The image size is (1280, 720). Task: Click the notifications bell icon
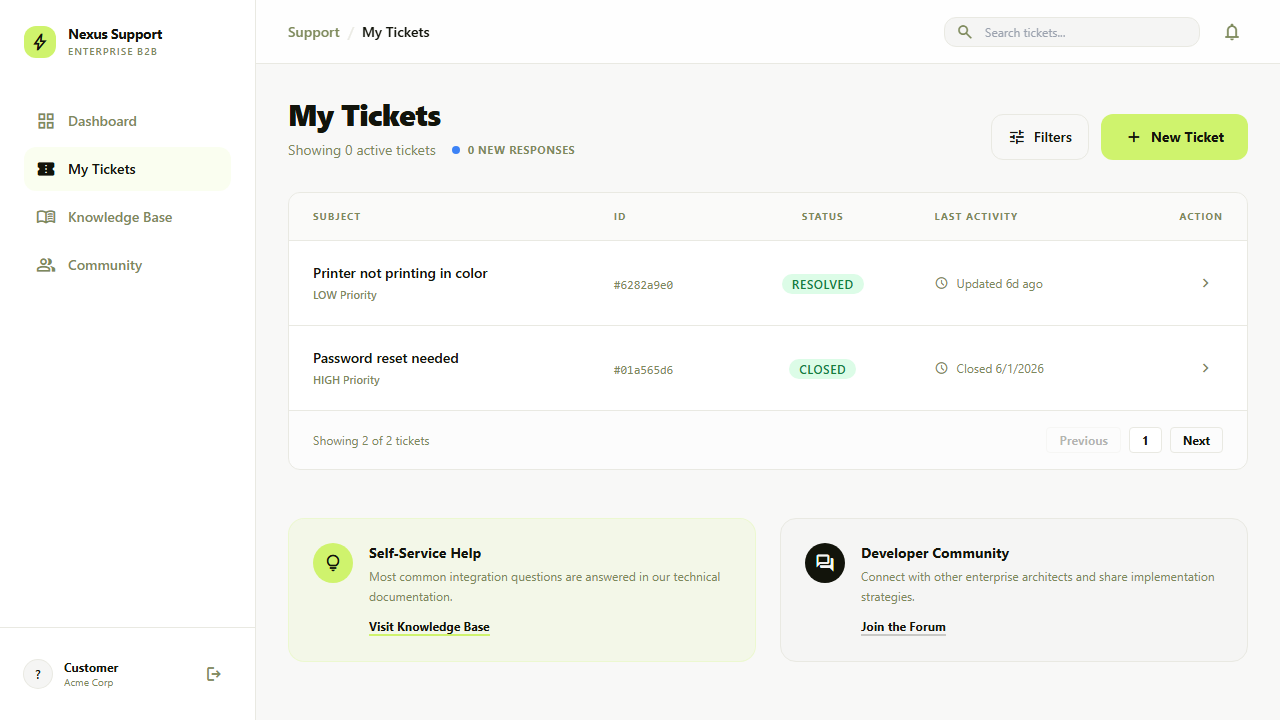pyautogui.click(x=1232, y=32)
